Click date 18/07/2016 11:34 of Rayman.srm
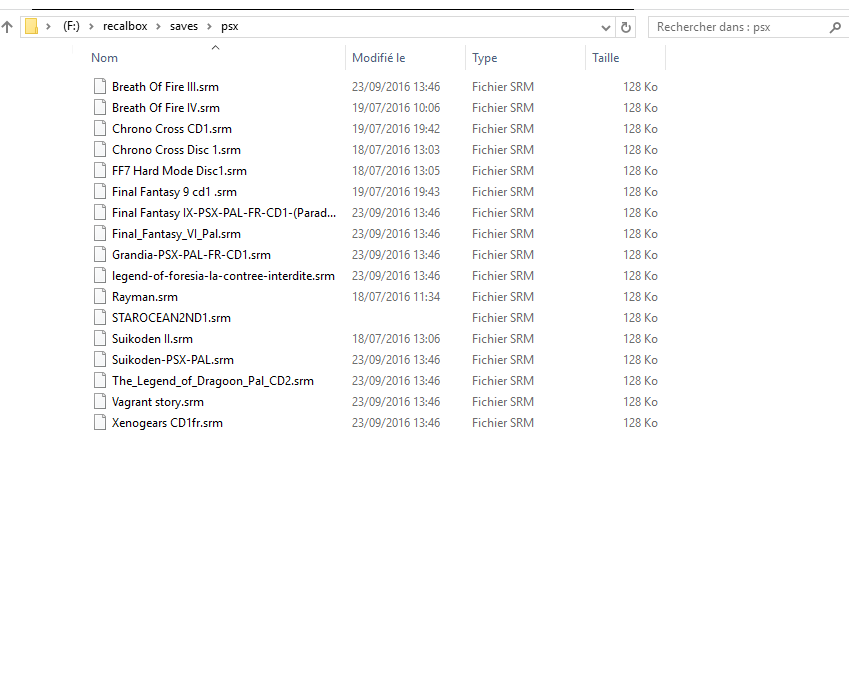The height and width of the screenshot is (678, 849). pos(396,297)
